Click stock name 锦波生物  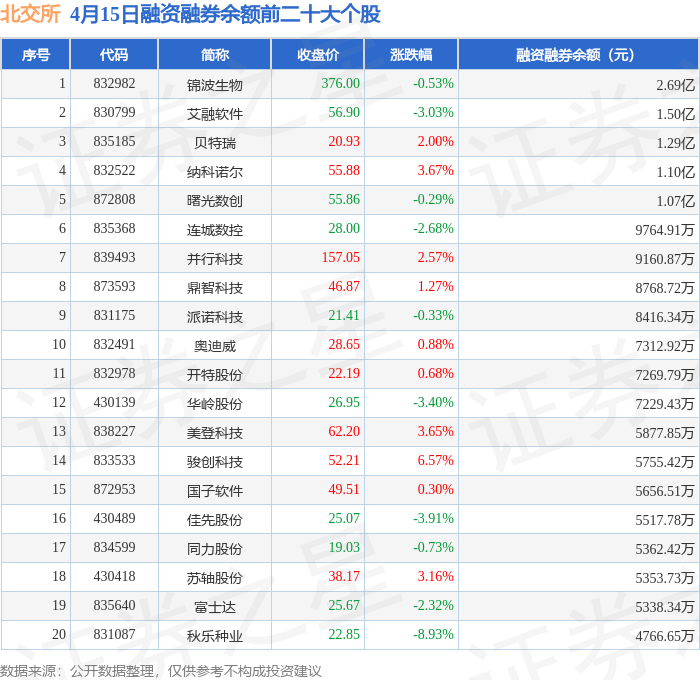215,85
